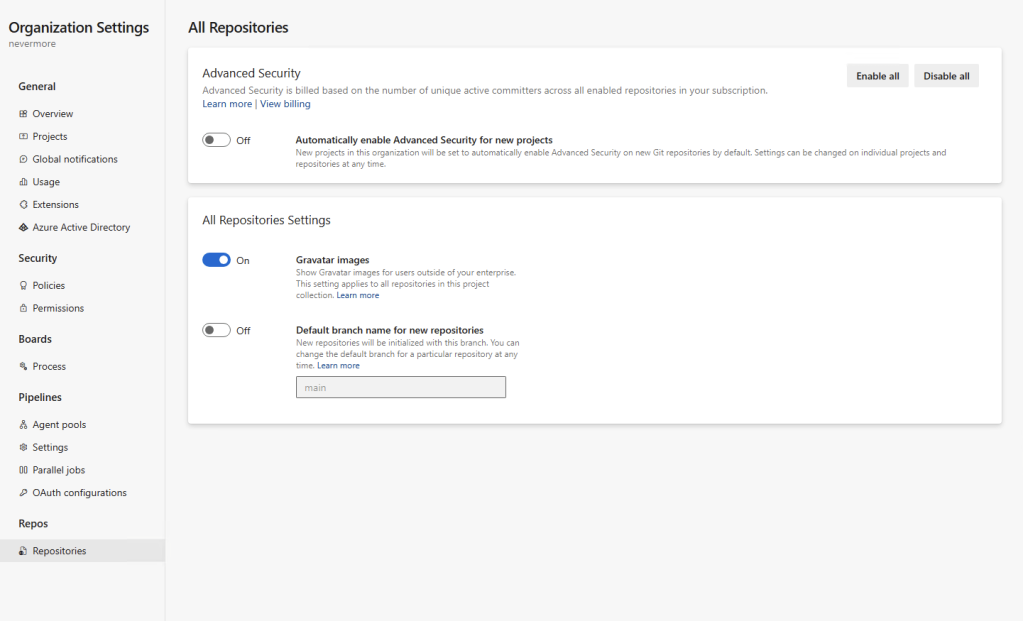Click the Disable all button
Viewport: 1023px width, 621px height.
pyautogui.click(x=945, y=75)
